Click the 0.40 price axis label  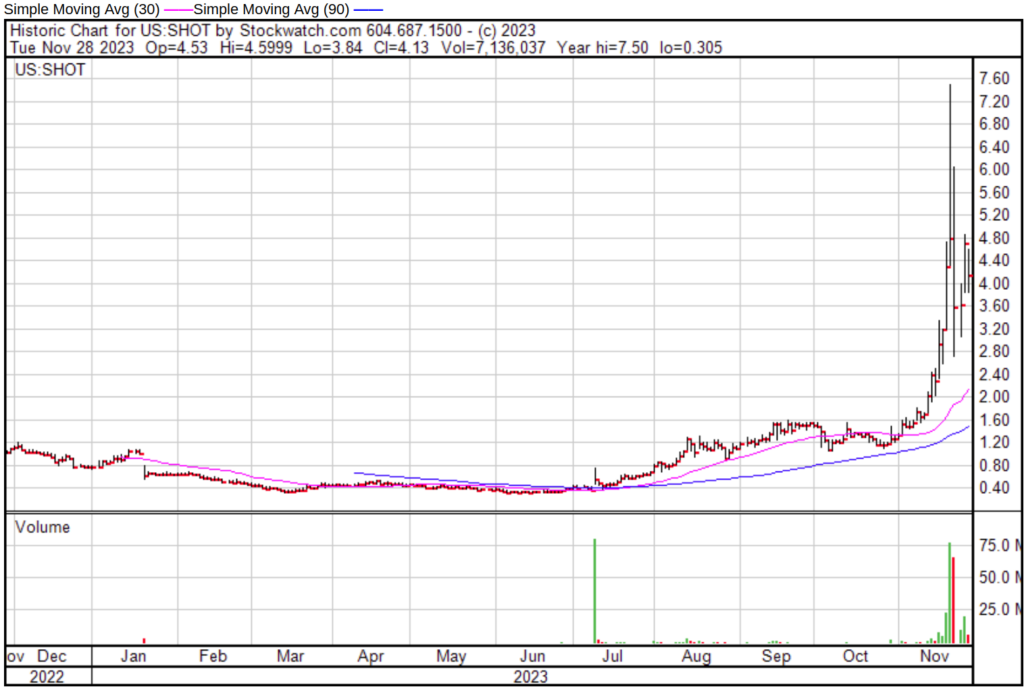click(x=996, y=488)
